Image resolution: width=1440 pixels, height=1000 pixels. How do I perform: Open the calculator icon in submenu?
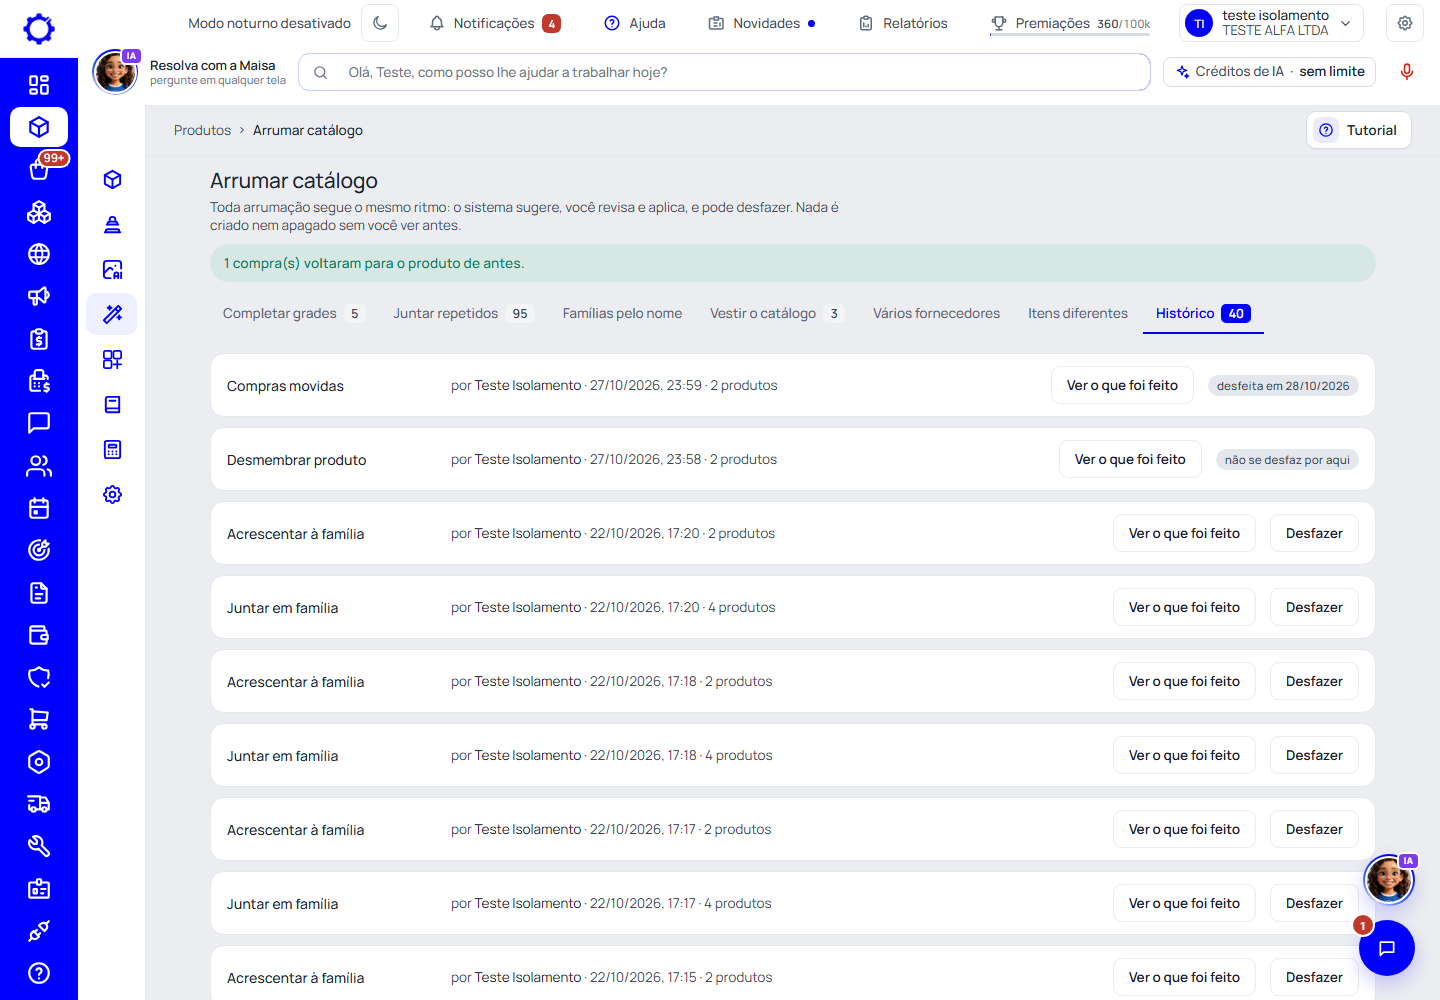(112, 449)
